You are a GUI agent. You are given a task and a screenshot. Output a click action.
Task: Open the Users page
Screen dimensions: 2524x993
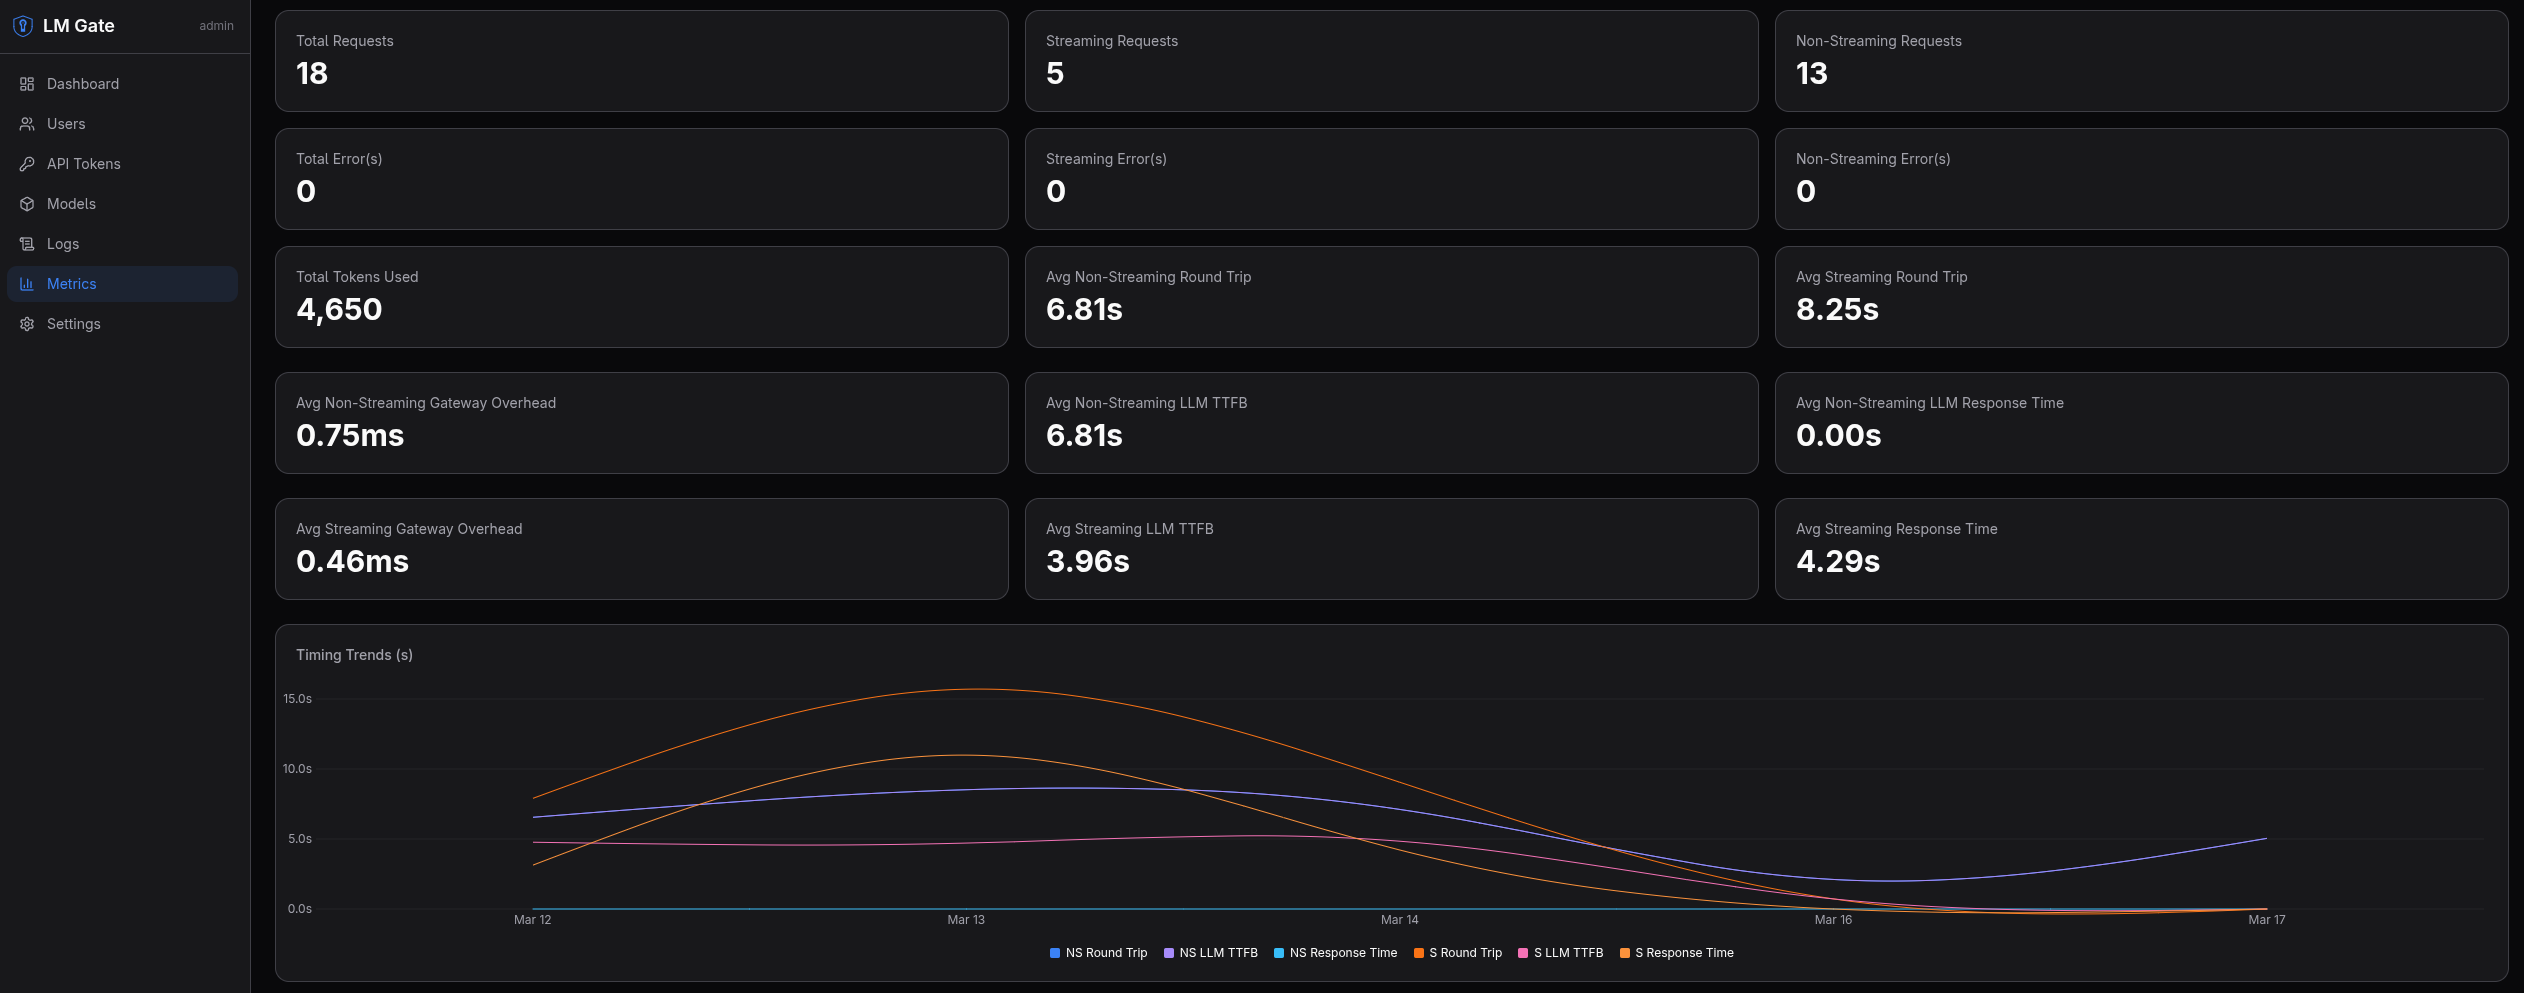point(65,124)
